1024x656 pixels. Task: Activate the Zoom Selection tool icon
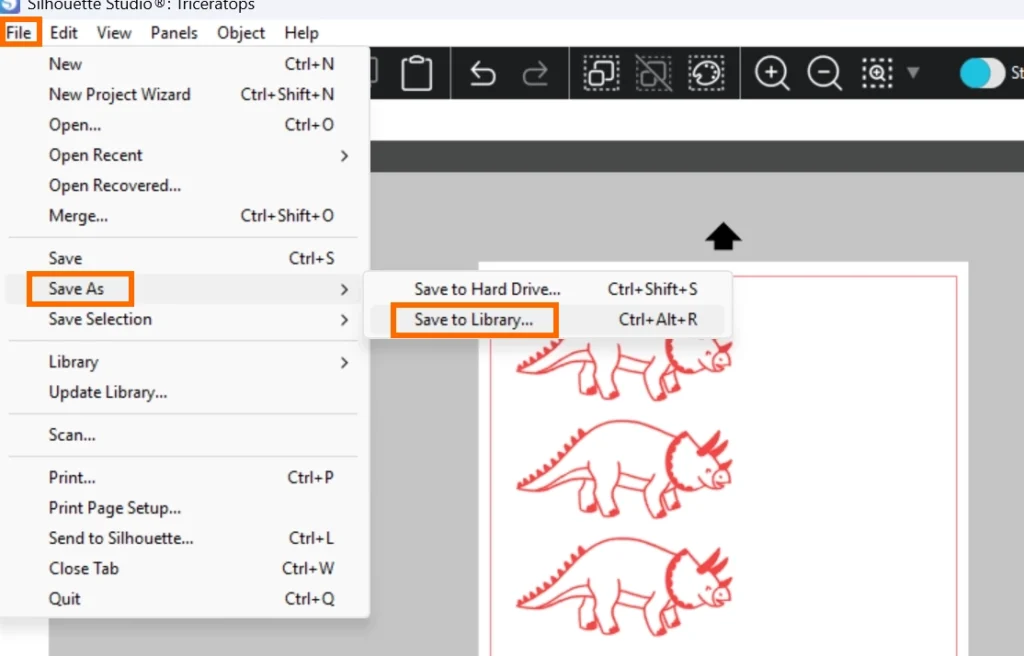pyautogui.click(x=877, y=73)
